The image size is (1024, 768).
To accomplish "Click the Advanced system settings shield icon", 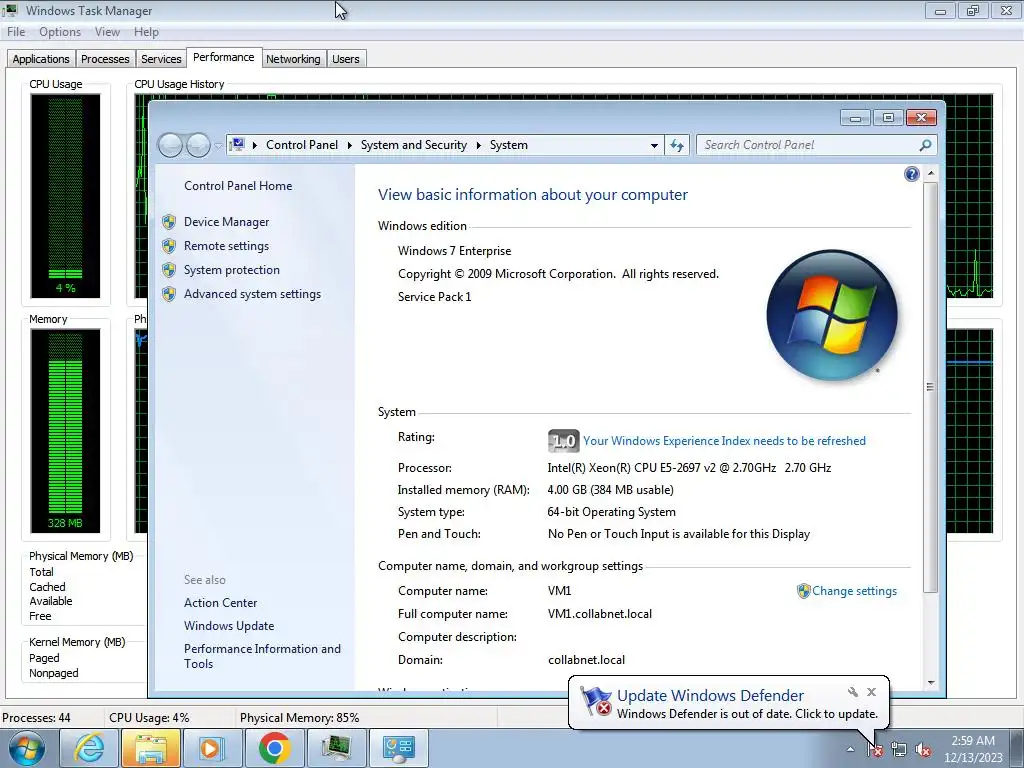I will (169, 295).
